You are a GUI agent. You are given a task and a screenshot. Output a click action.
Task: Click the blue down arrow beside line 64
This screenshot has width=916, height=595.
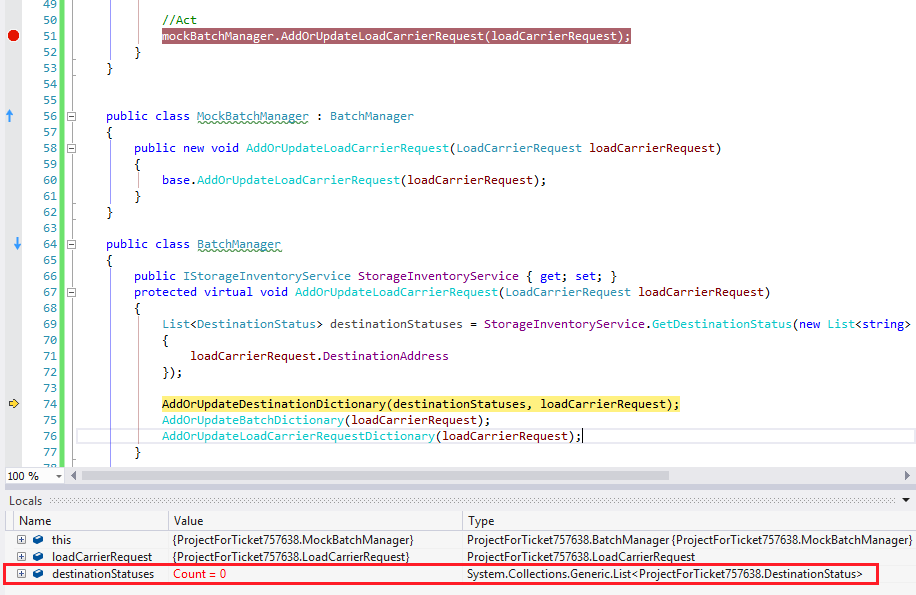click(x=17, y=244)
